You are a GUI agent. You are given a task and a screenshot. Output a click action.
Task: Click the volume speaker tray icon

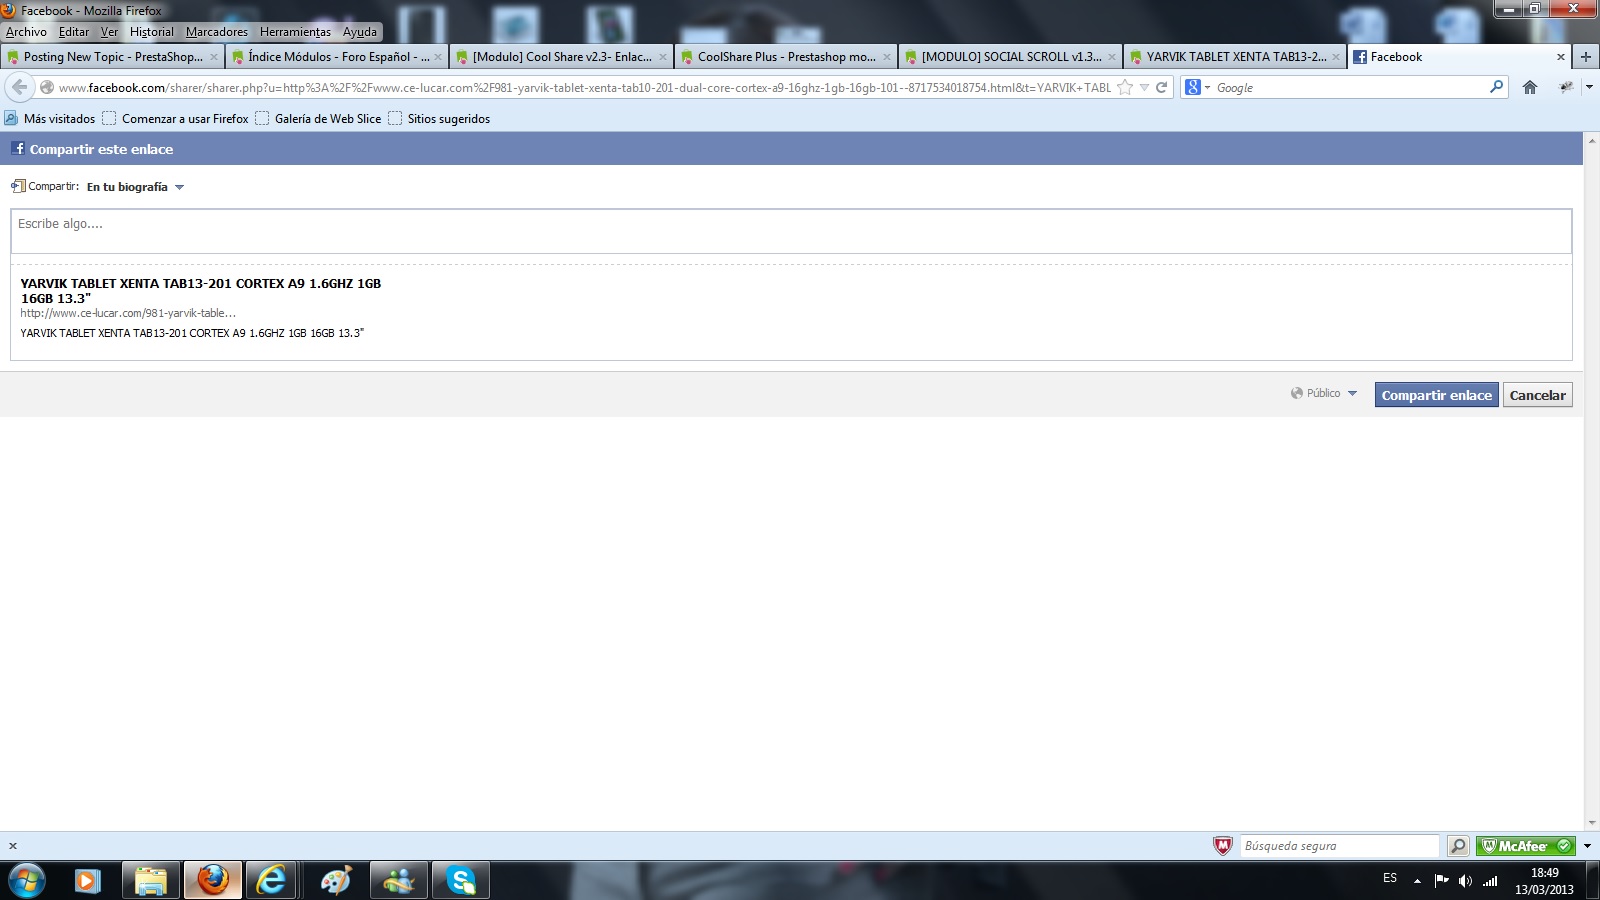[x=1465, y=881]
